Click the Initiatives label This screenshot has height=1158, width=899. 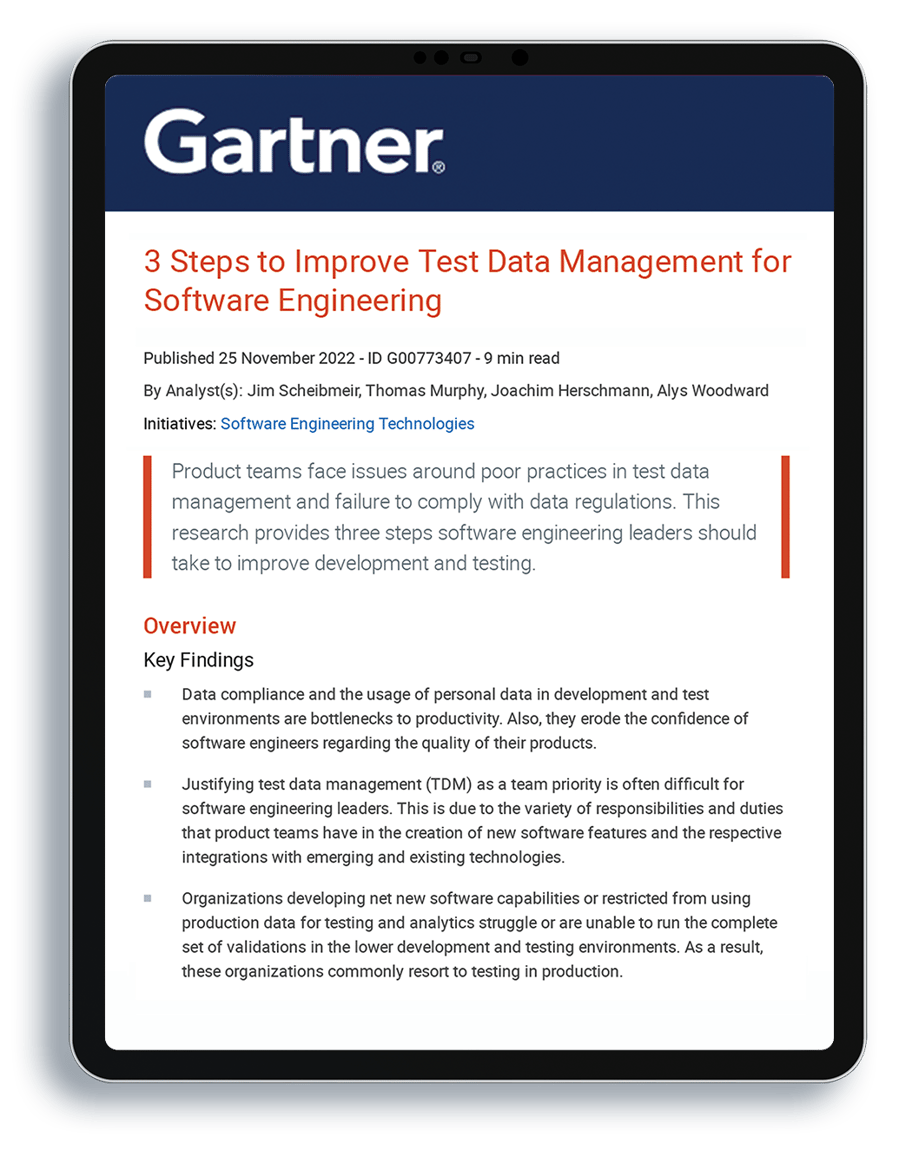(178, 424)
